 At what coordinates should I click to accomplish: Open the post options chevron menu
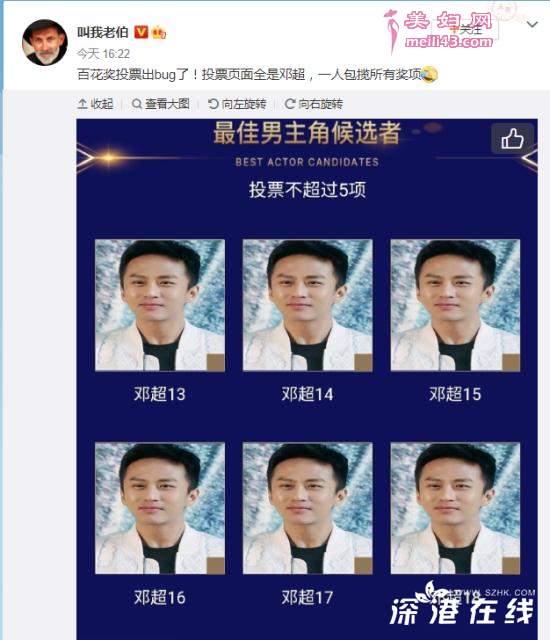click(532, 24)
